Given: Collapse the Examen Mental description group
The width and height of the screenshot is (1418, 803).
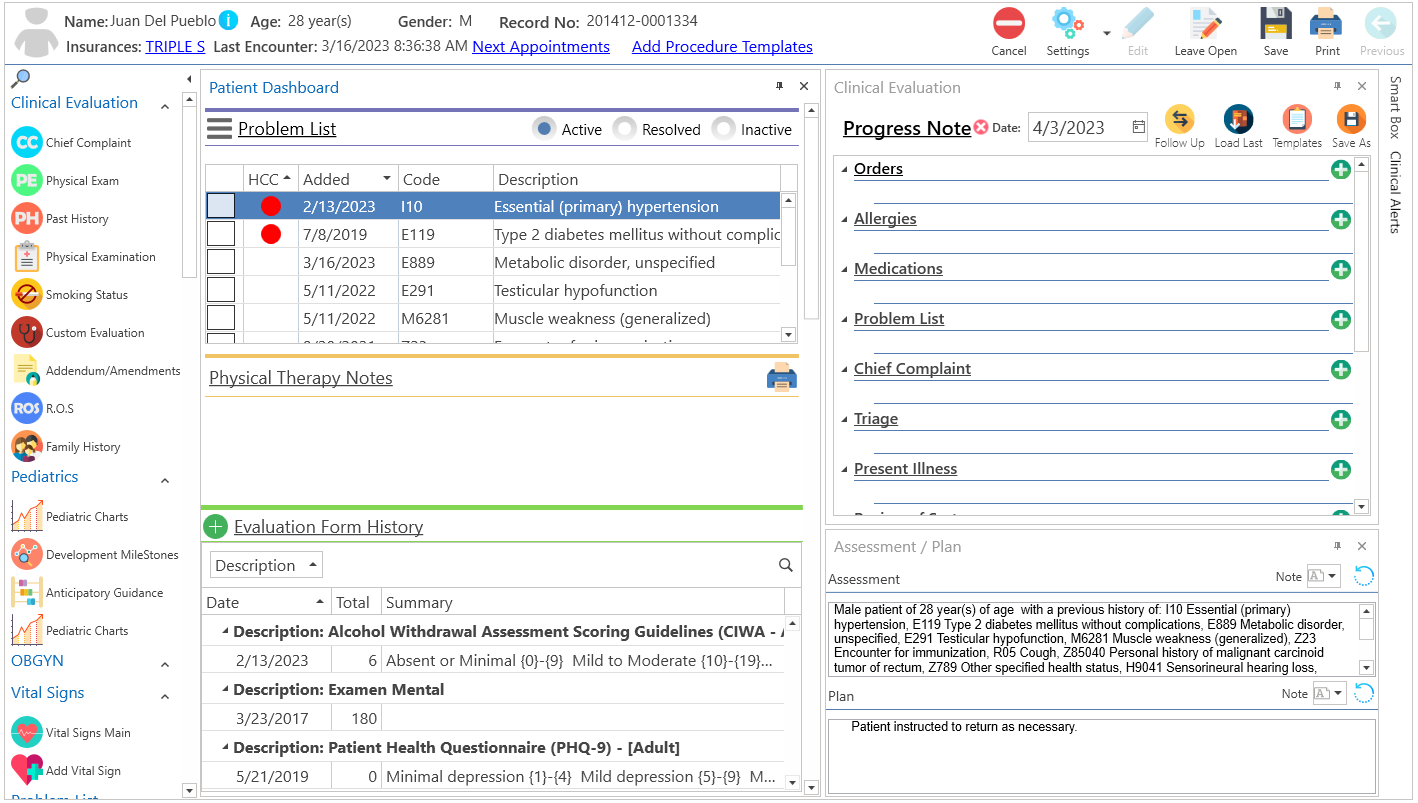Looking at the screenshot, I should [x=225, y=689].
